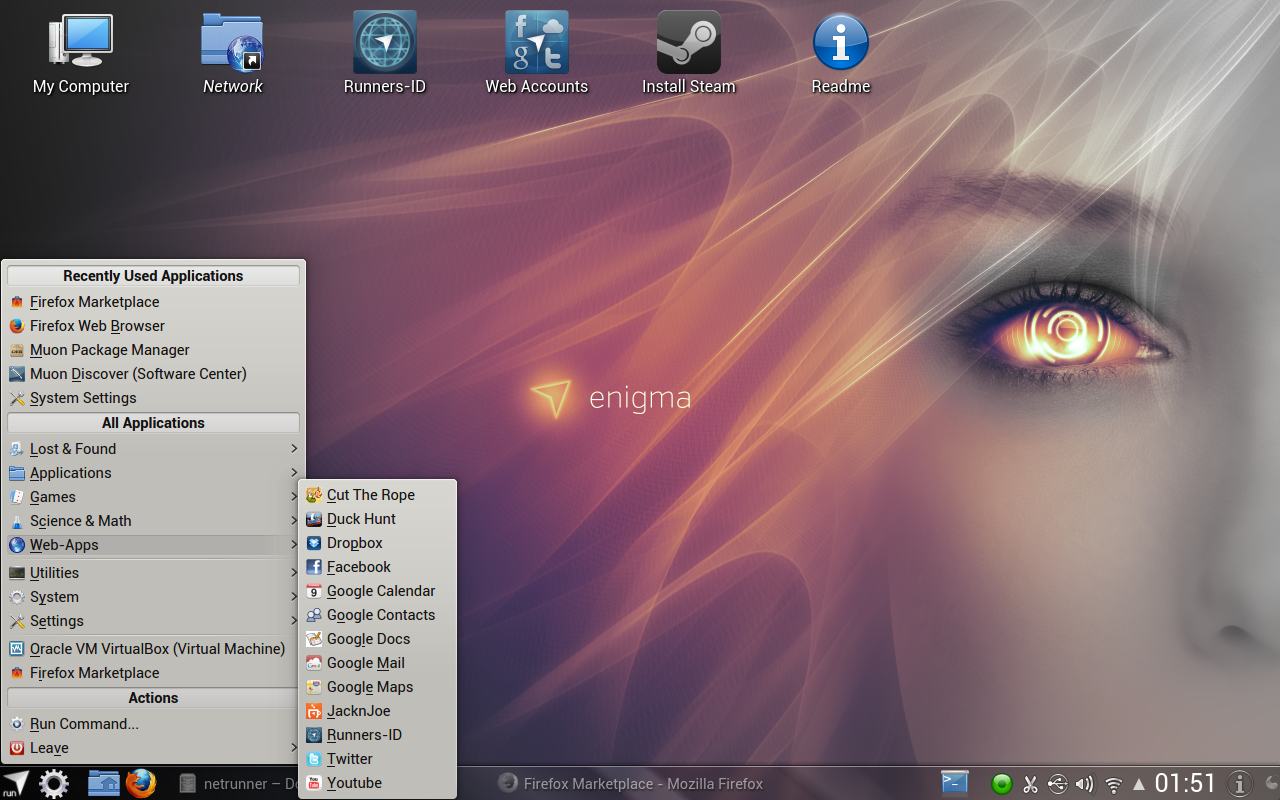Image resolution: width=1280 pixels, height=800 pixels.
Task: Expand the Games submenu
Action: 153,497
